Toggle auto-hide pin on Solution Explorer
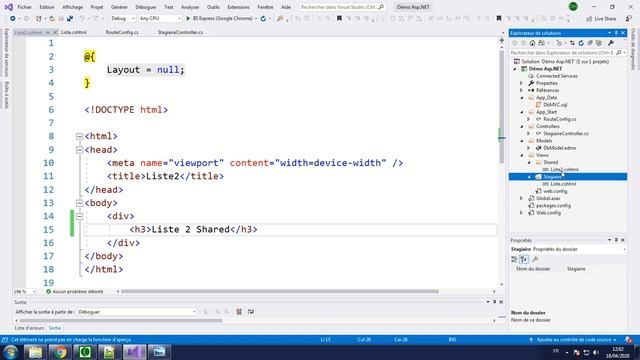This screenshot has width=640, height=360. tap(616, 33)
